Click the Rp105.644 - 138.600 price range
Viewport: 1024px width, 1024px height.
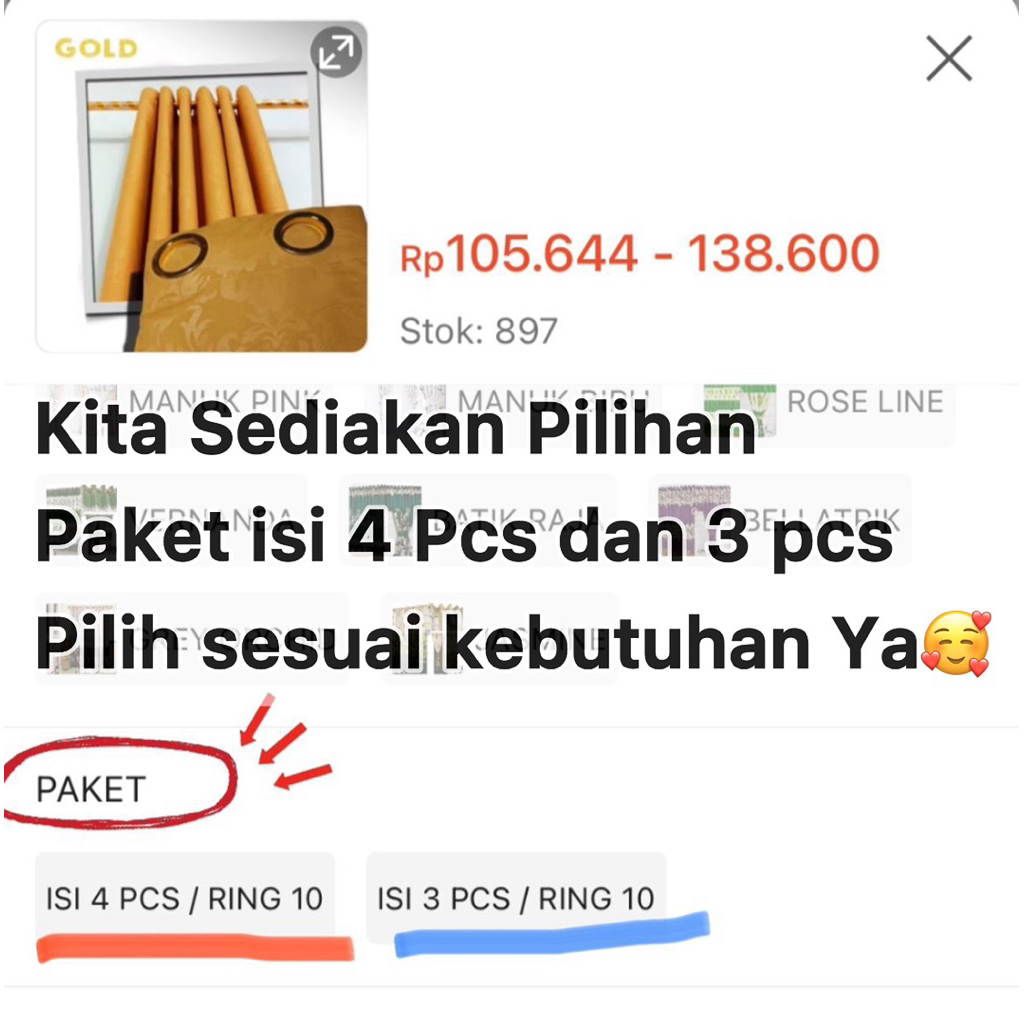(640, 253)
